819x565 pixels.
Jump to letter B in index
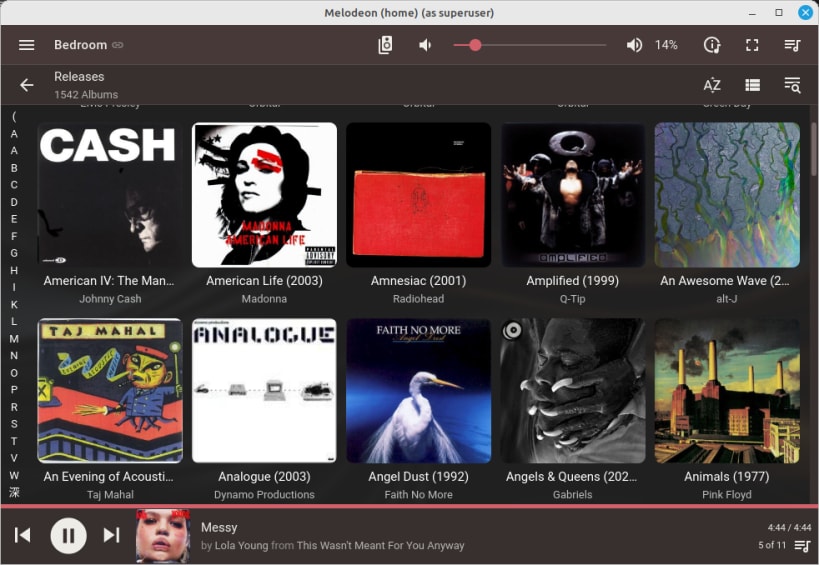click(14, 168)
